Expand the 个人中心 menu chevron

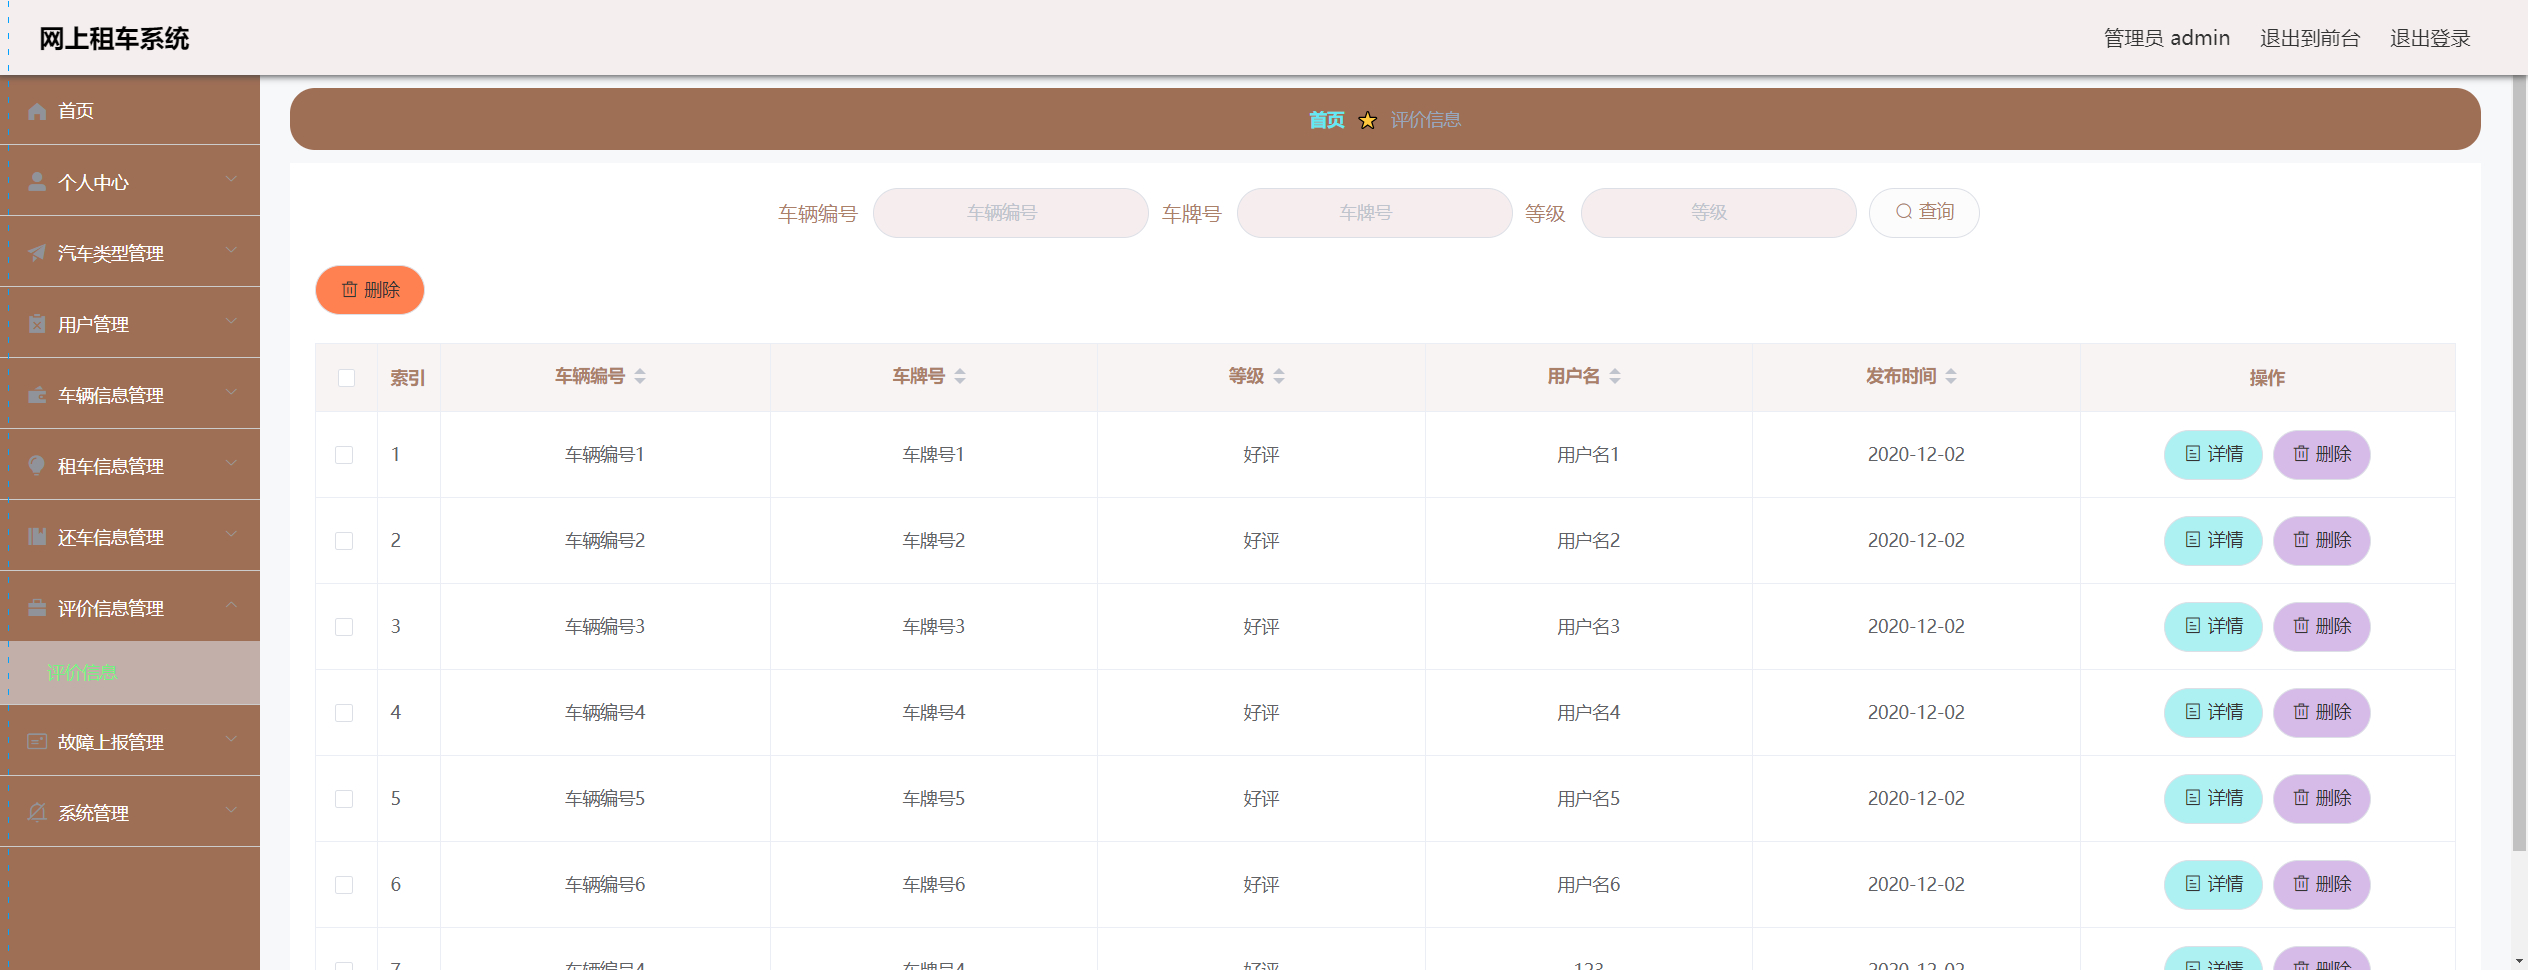pyautogui.click(x=231, y=179)
